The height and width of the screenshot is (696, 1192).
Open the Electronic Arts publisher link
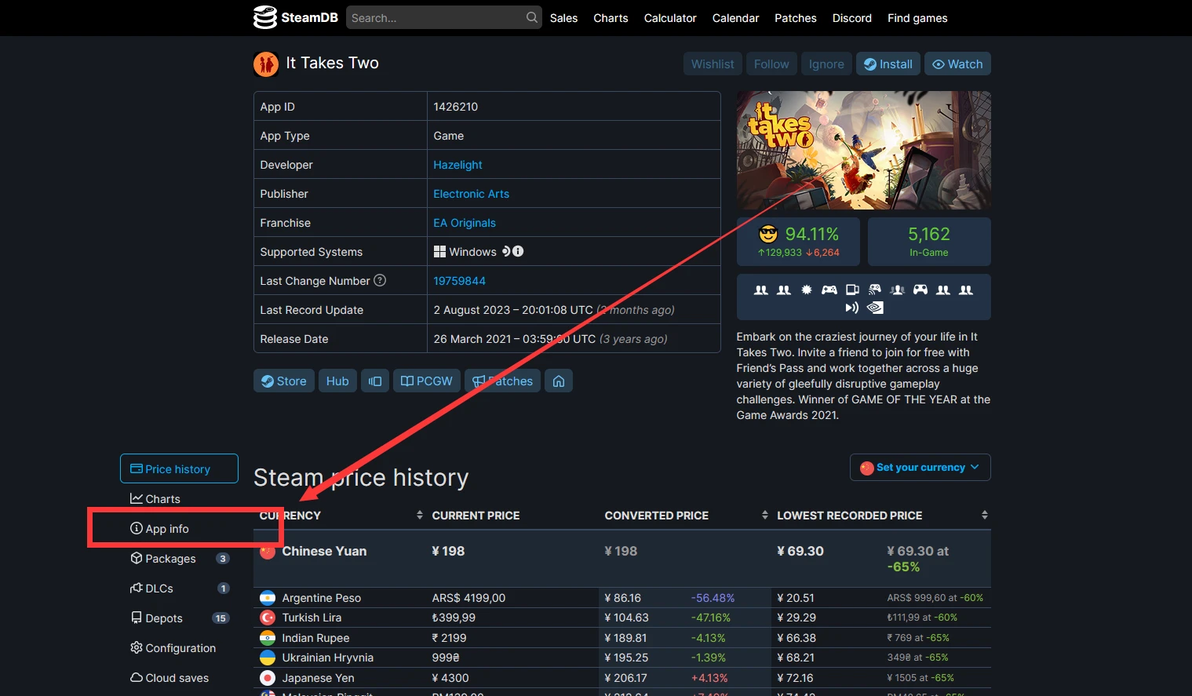pos(471,194)
